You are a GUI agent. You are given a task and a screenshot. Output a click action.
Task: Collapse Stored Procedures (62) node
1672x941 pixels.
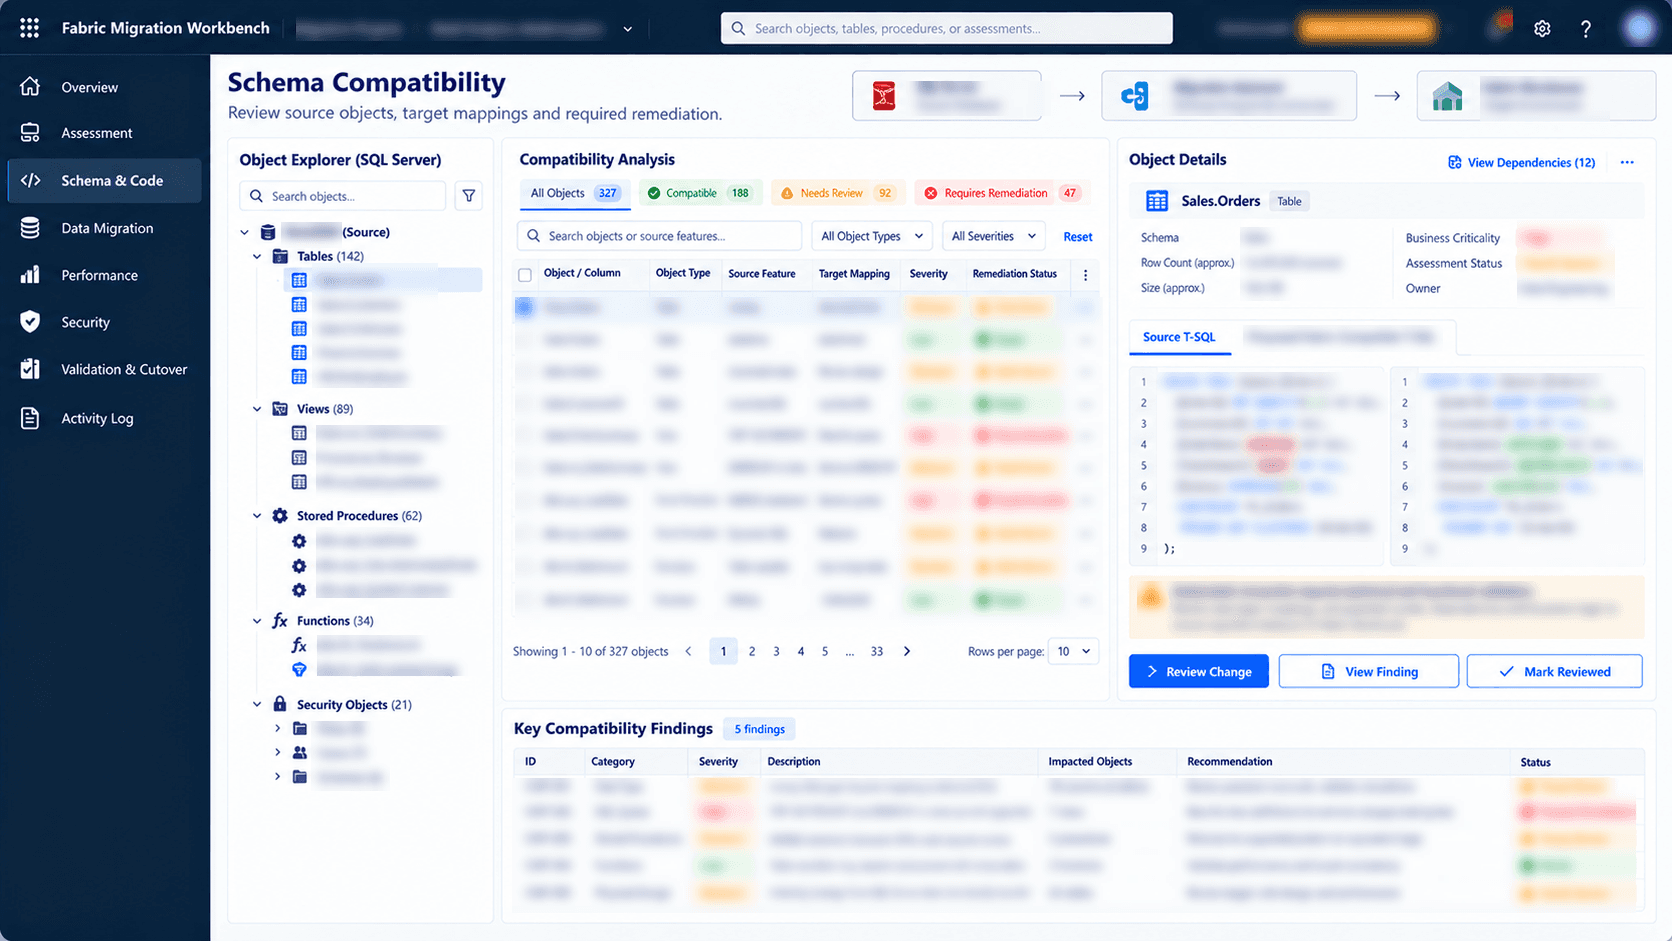click(x=257, y=516)
